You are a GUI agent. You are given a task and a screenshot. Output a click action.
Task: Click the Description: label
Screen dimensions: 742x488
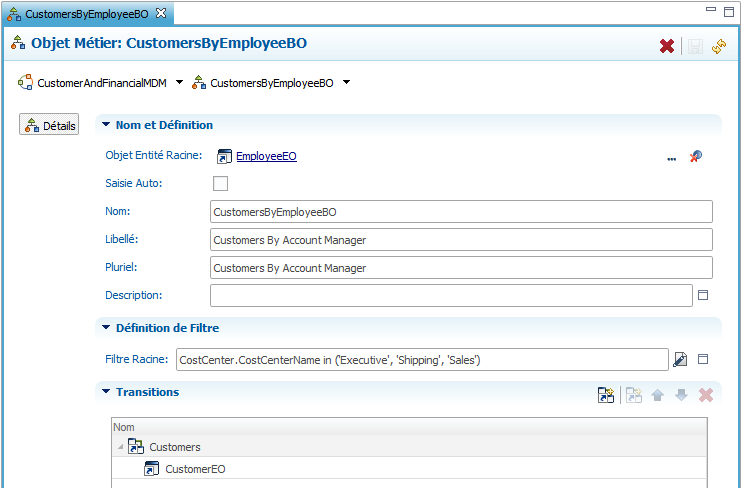133,295
